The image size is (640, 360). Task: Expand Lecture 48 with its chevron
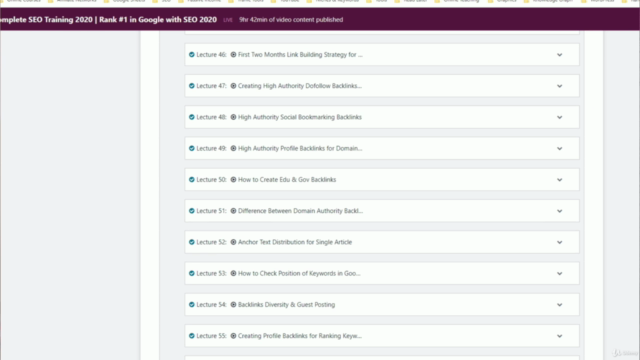(560, 117)
